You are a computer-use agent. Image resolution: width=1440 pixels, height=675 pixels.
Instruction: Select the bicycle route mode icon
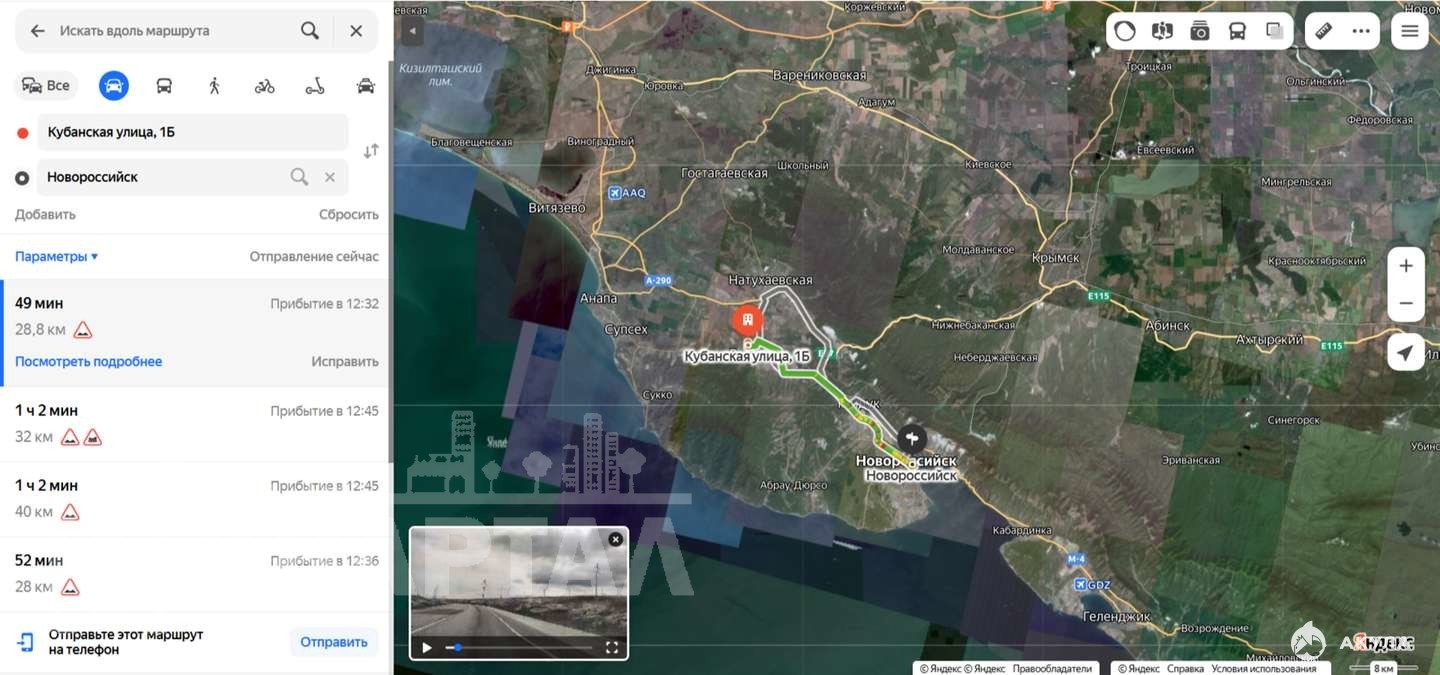coord(264,86)
